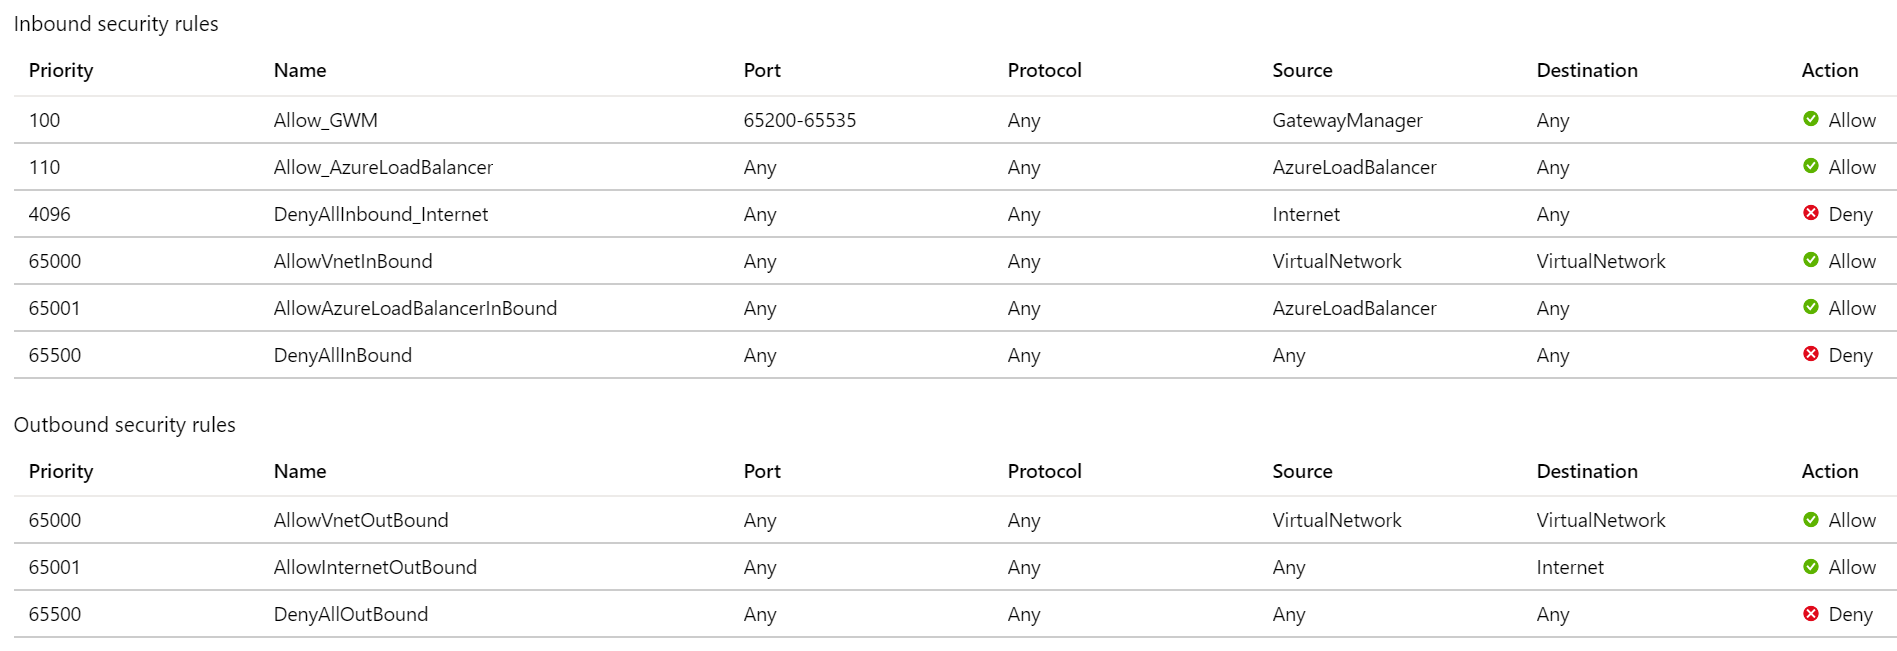The height and width of the screenshot is (651, 1897).
Task: Sort inbound rules by Name column
Action: click(299, 70)
